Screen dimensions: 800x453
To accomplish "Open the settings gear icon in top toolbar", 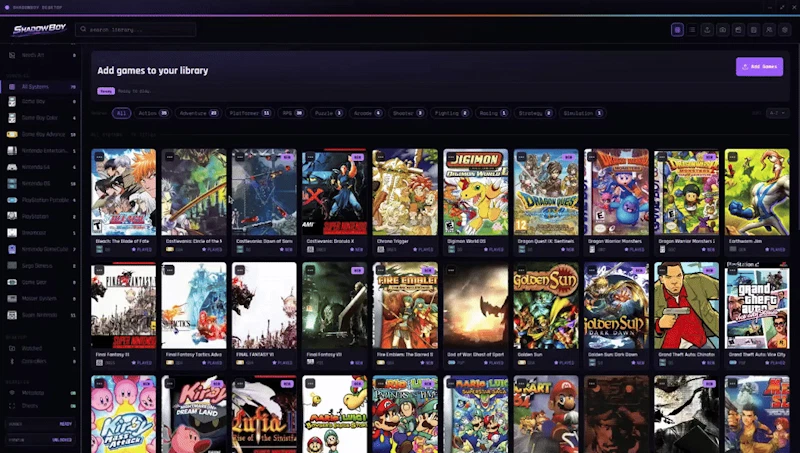I will (x=785, y=30).
